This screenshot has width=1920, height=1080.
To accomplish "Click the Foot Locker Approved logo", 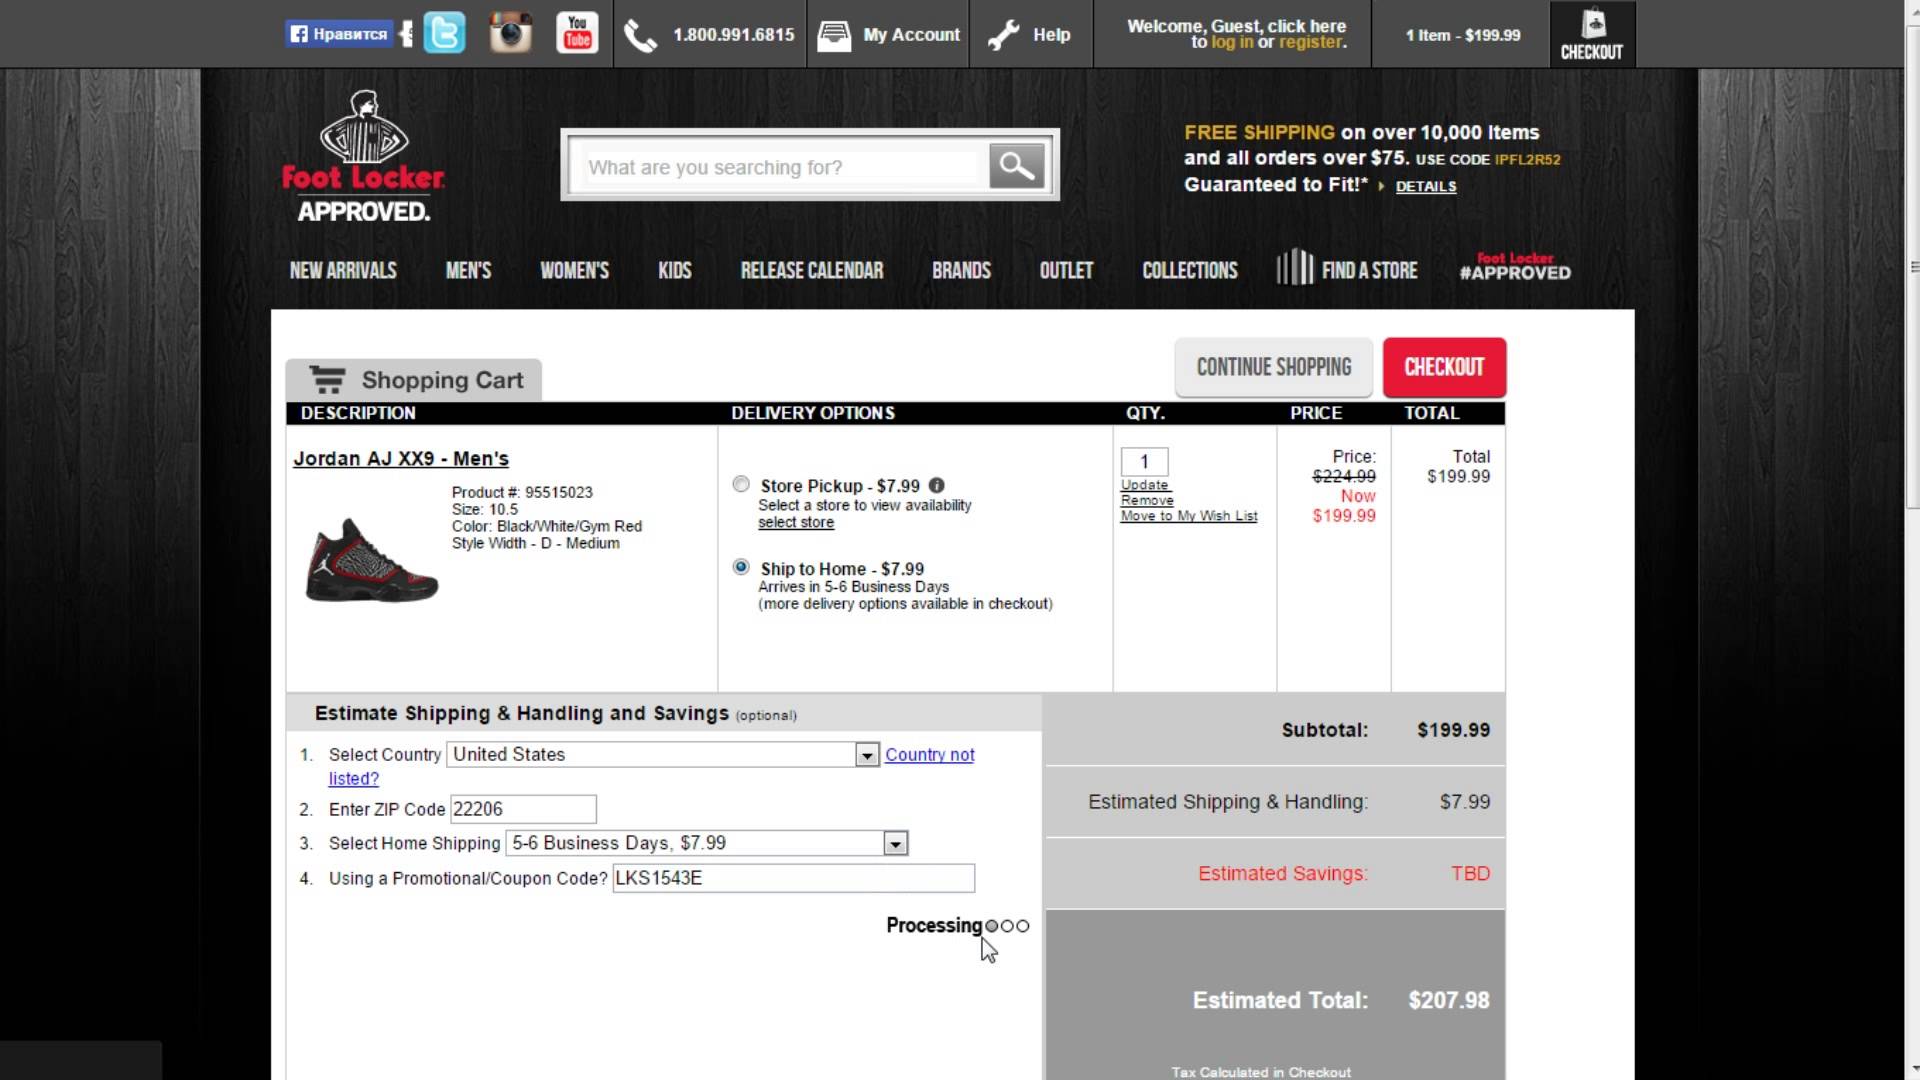I will (363, 157).
